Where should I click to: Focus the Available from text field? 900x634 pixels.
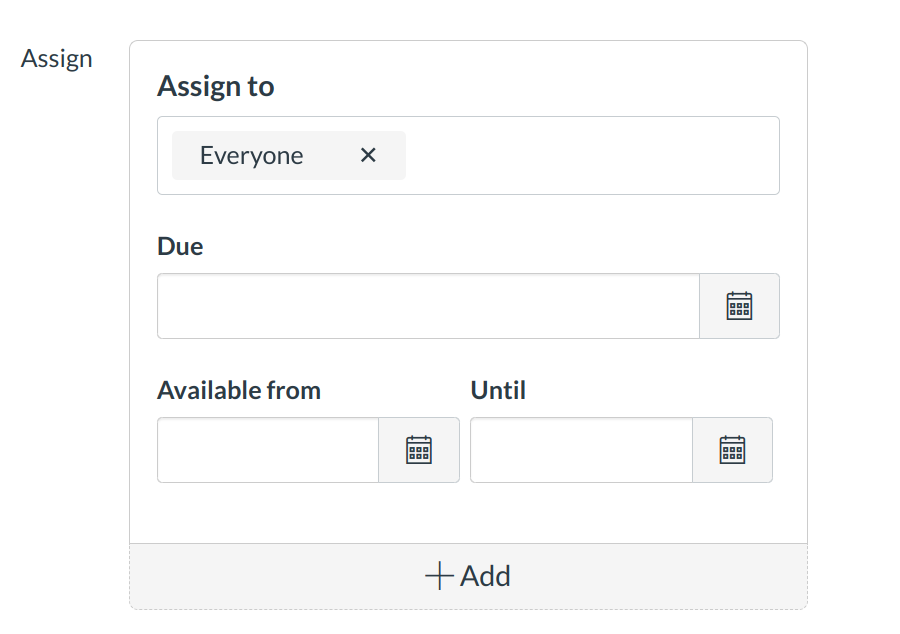coord(268,450)
